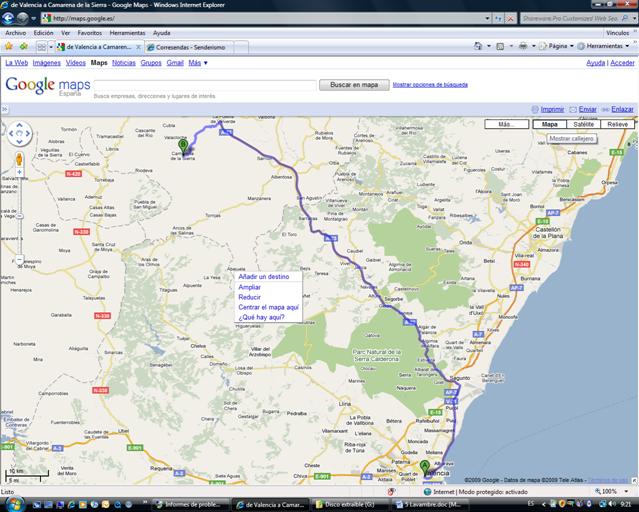The width and height of the screenshot is (639, 512).
Task: Click the Add to Favorites icon
Action: pyautogui.click(x=24, y=46)
